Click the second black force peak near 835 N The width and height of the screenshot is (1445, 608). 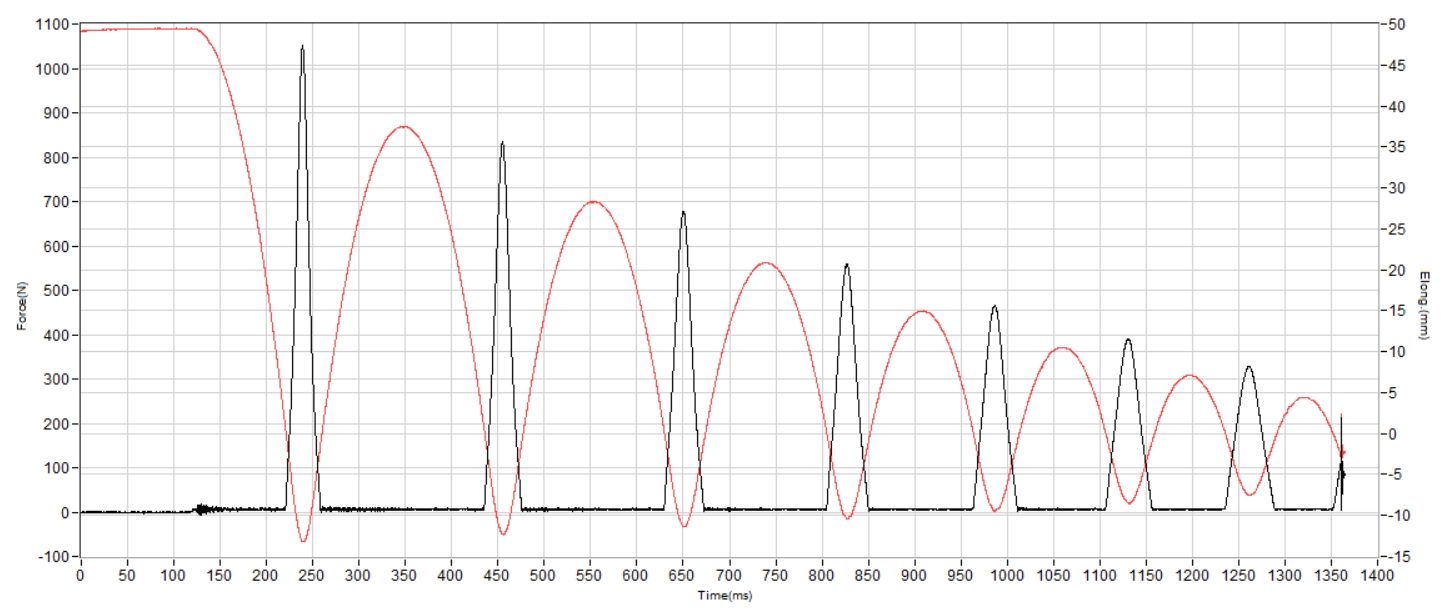pos(502,144)
